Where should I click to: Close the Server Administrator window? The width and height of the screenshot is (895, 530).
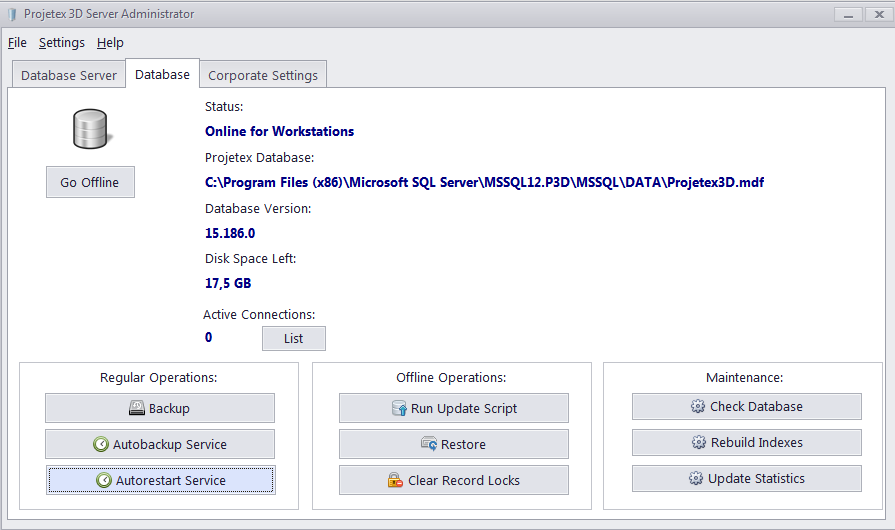point(879,14)
